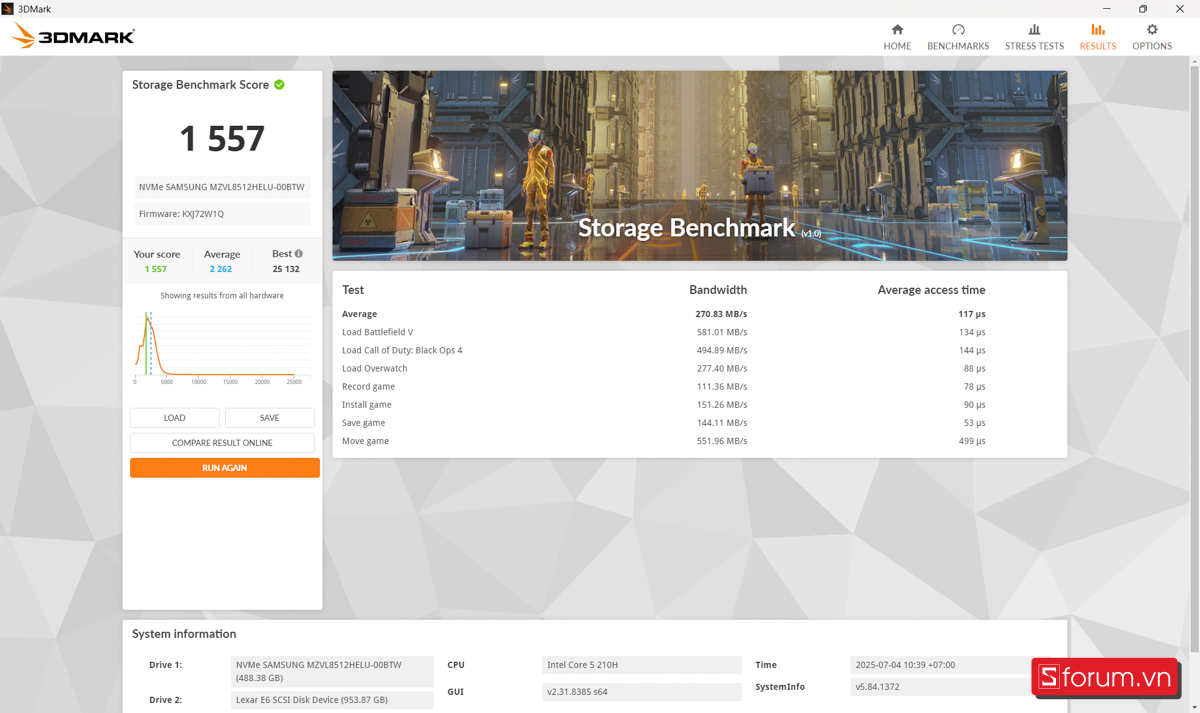The width and height of the screenshot is (1200, 713).
Task: Click the green validated checkmark icon
Action: pos(279,85)
